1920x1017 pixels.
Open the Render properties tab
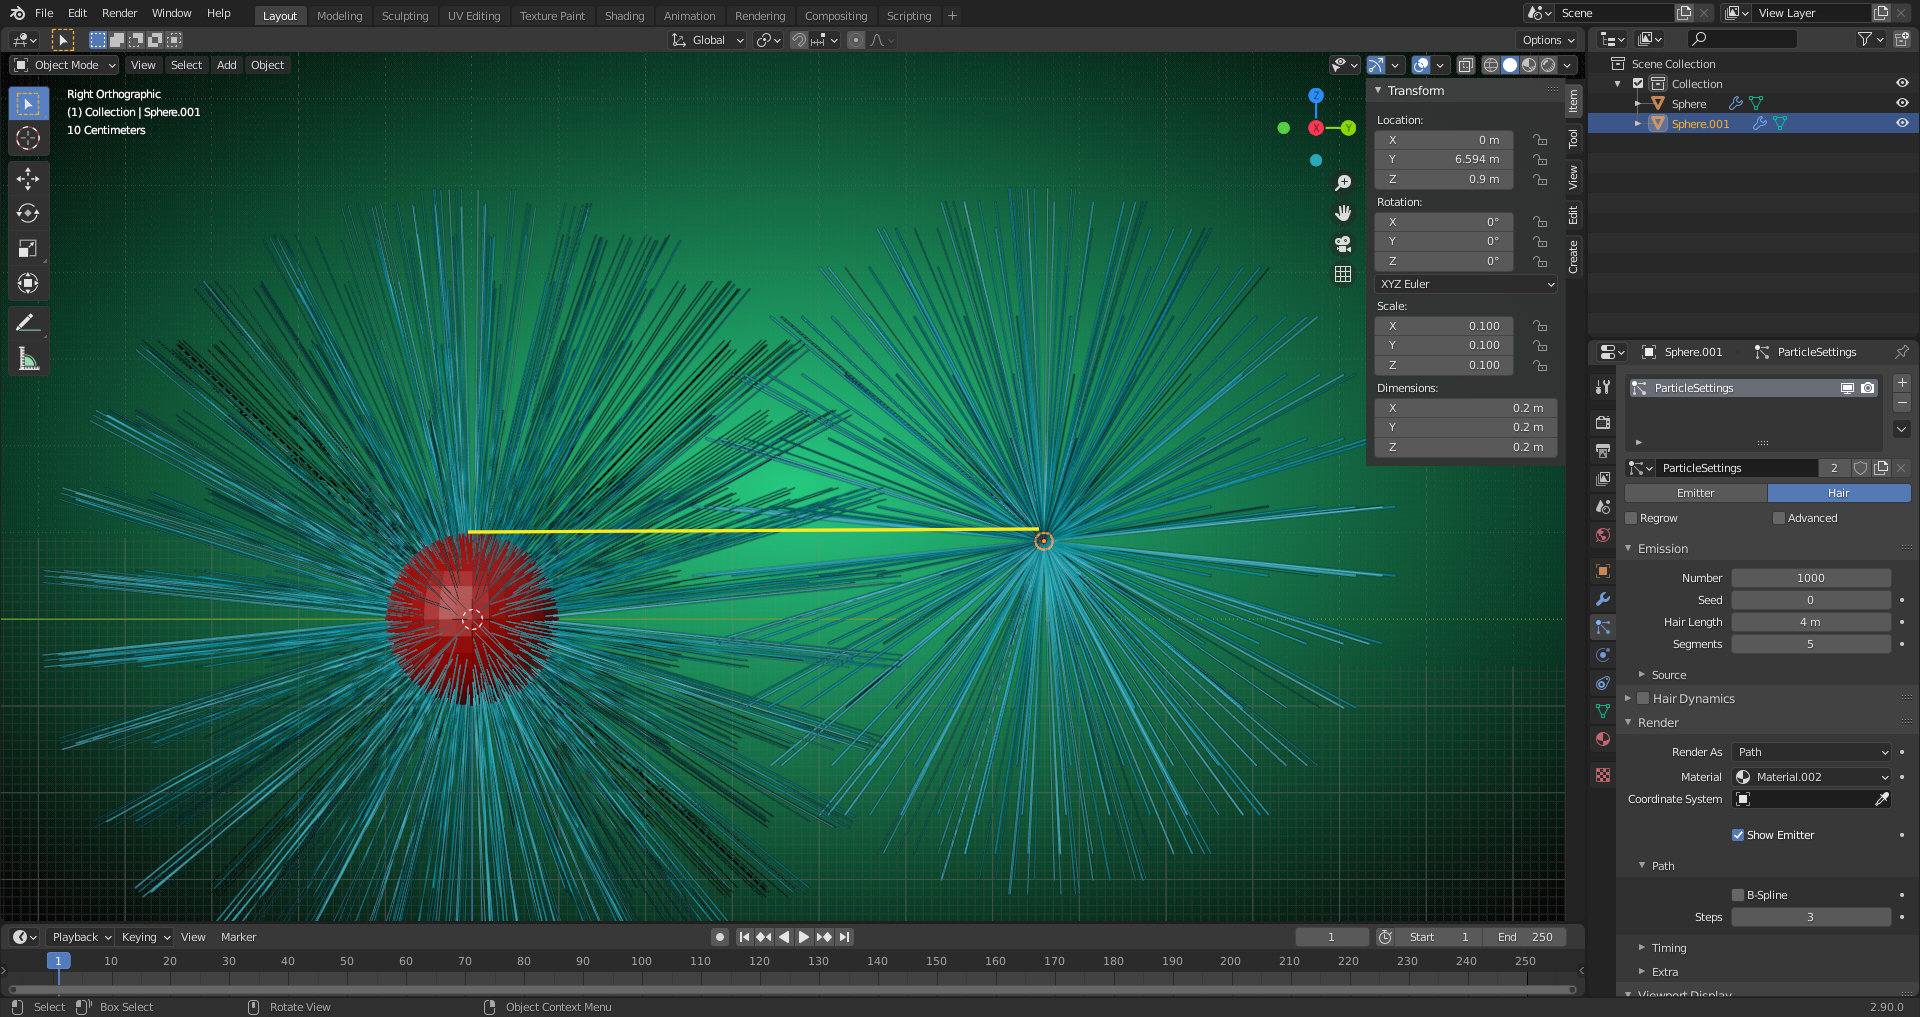[x=1603, y=422]
